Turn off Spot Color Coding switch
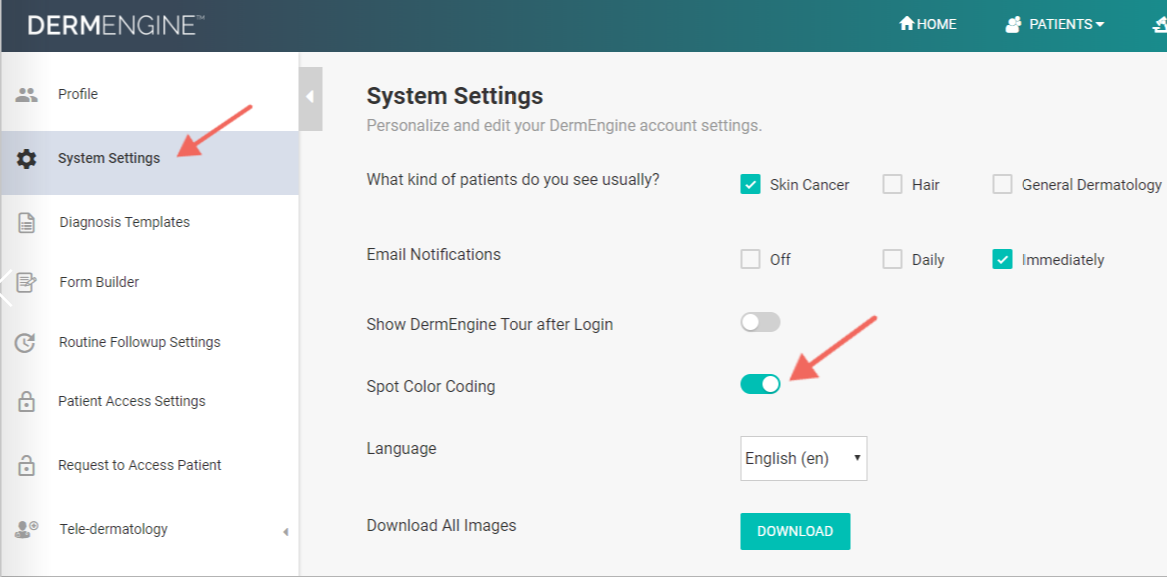The image size is (1167, 577). click(x=760, y=384)
